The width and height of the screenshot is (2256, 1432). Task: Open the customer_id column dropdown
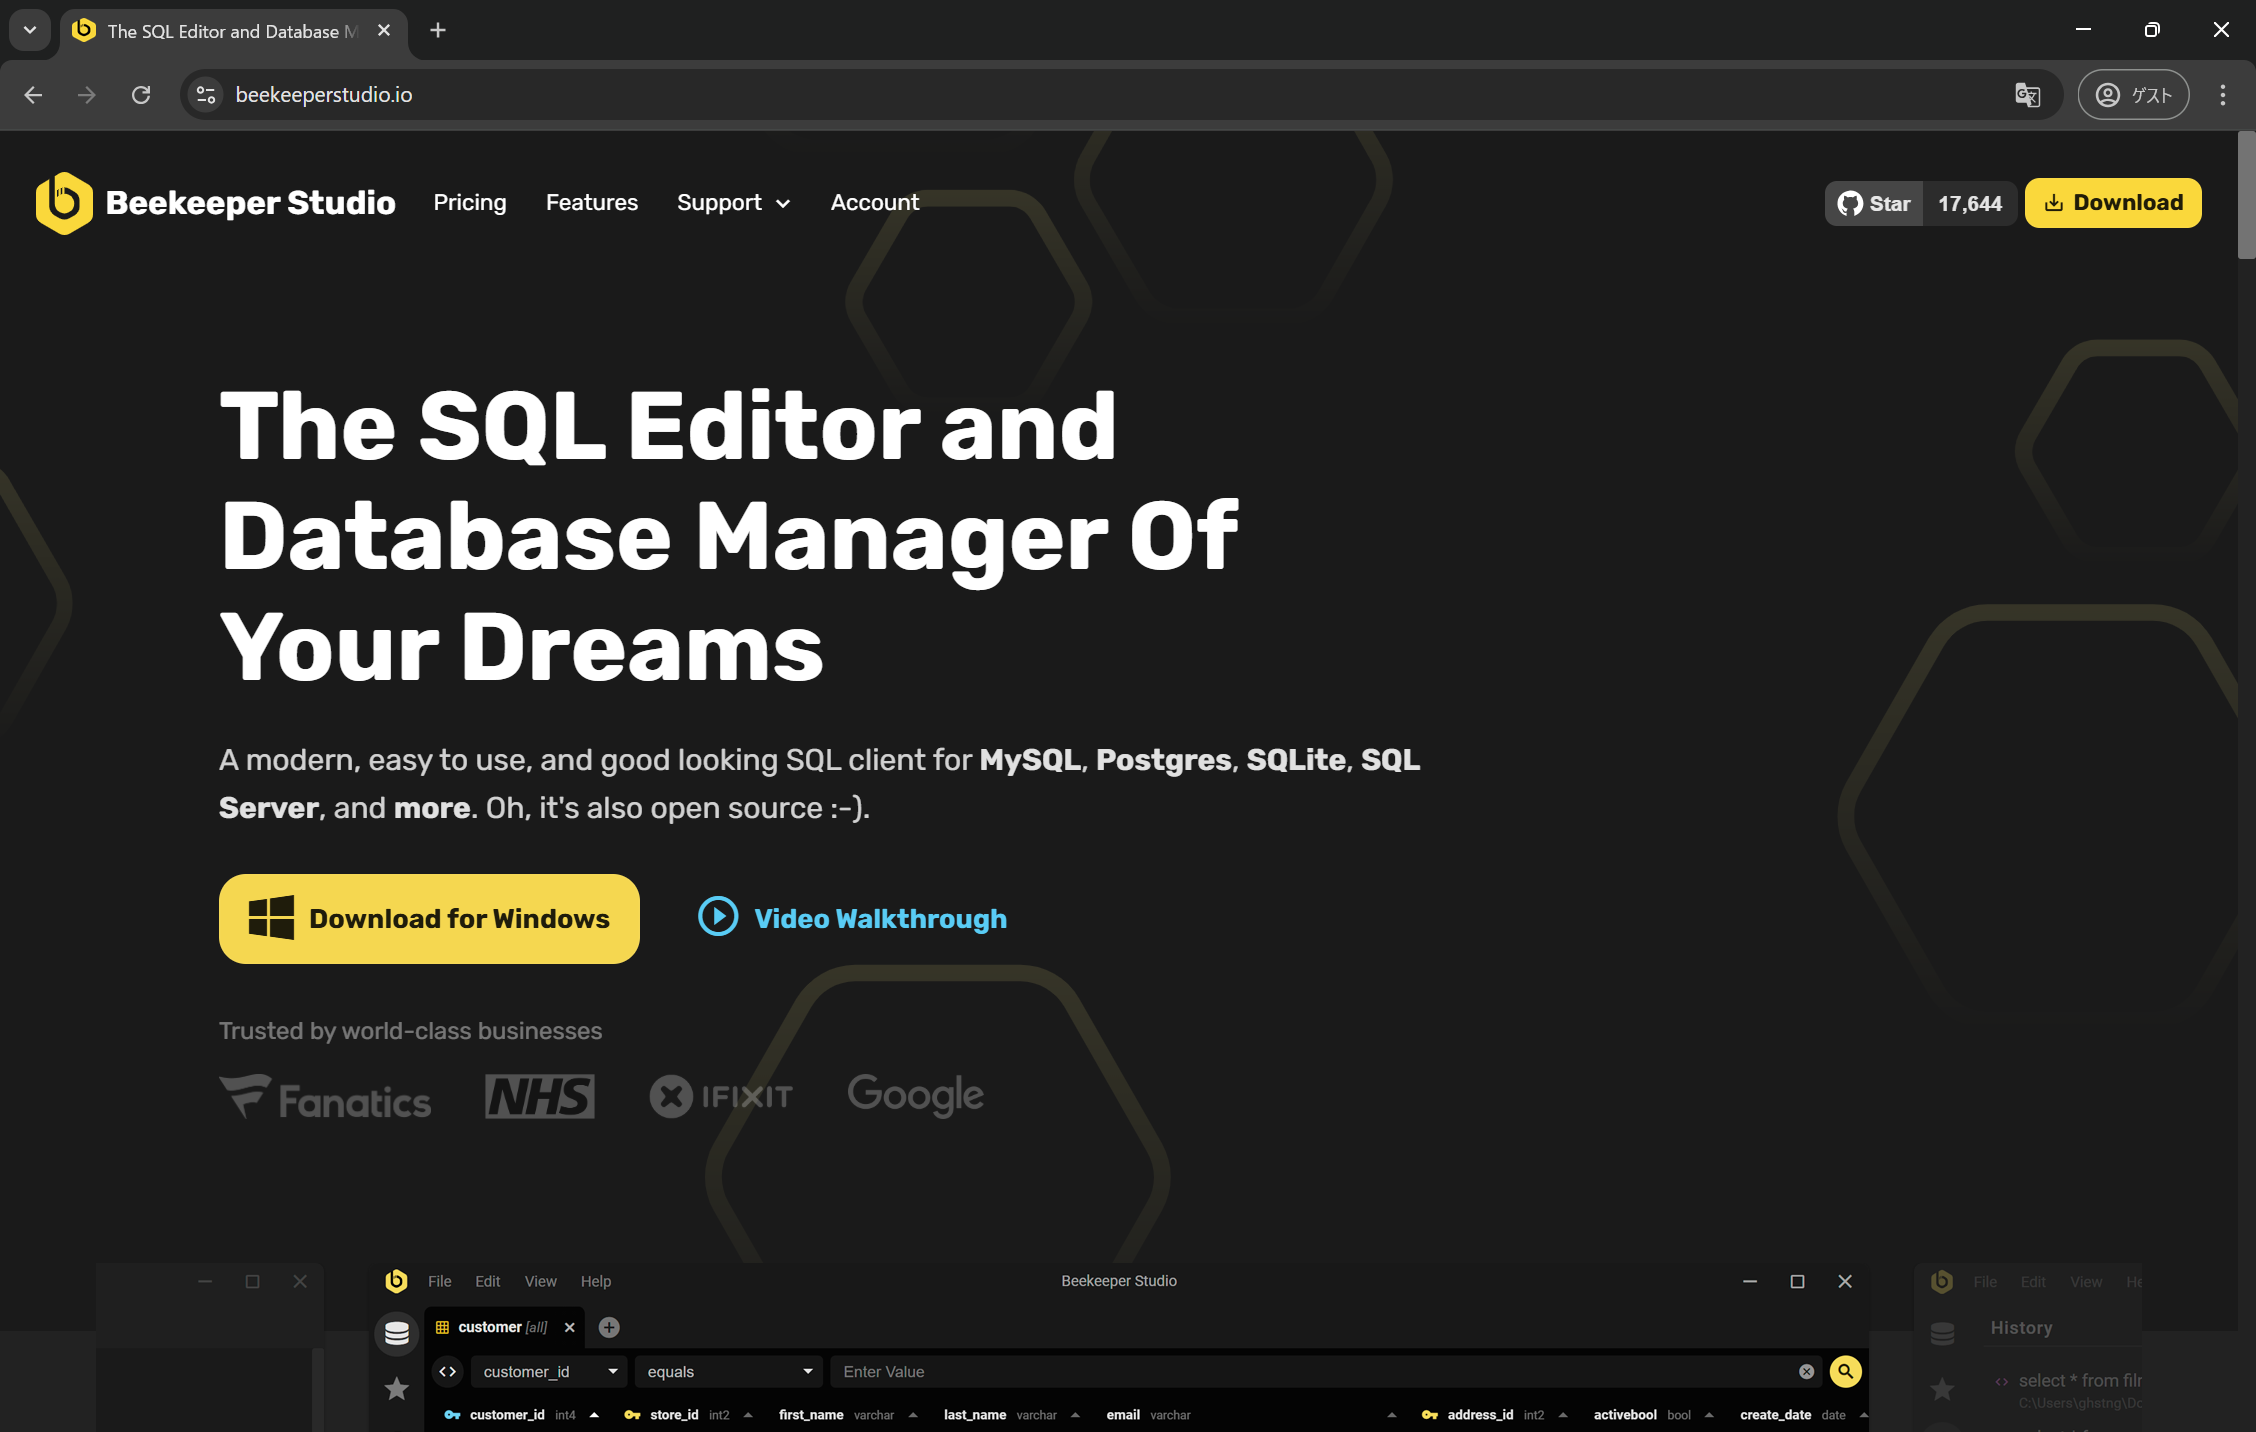click(x=549, y=1372)
